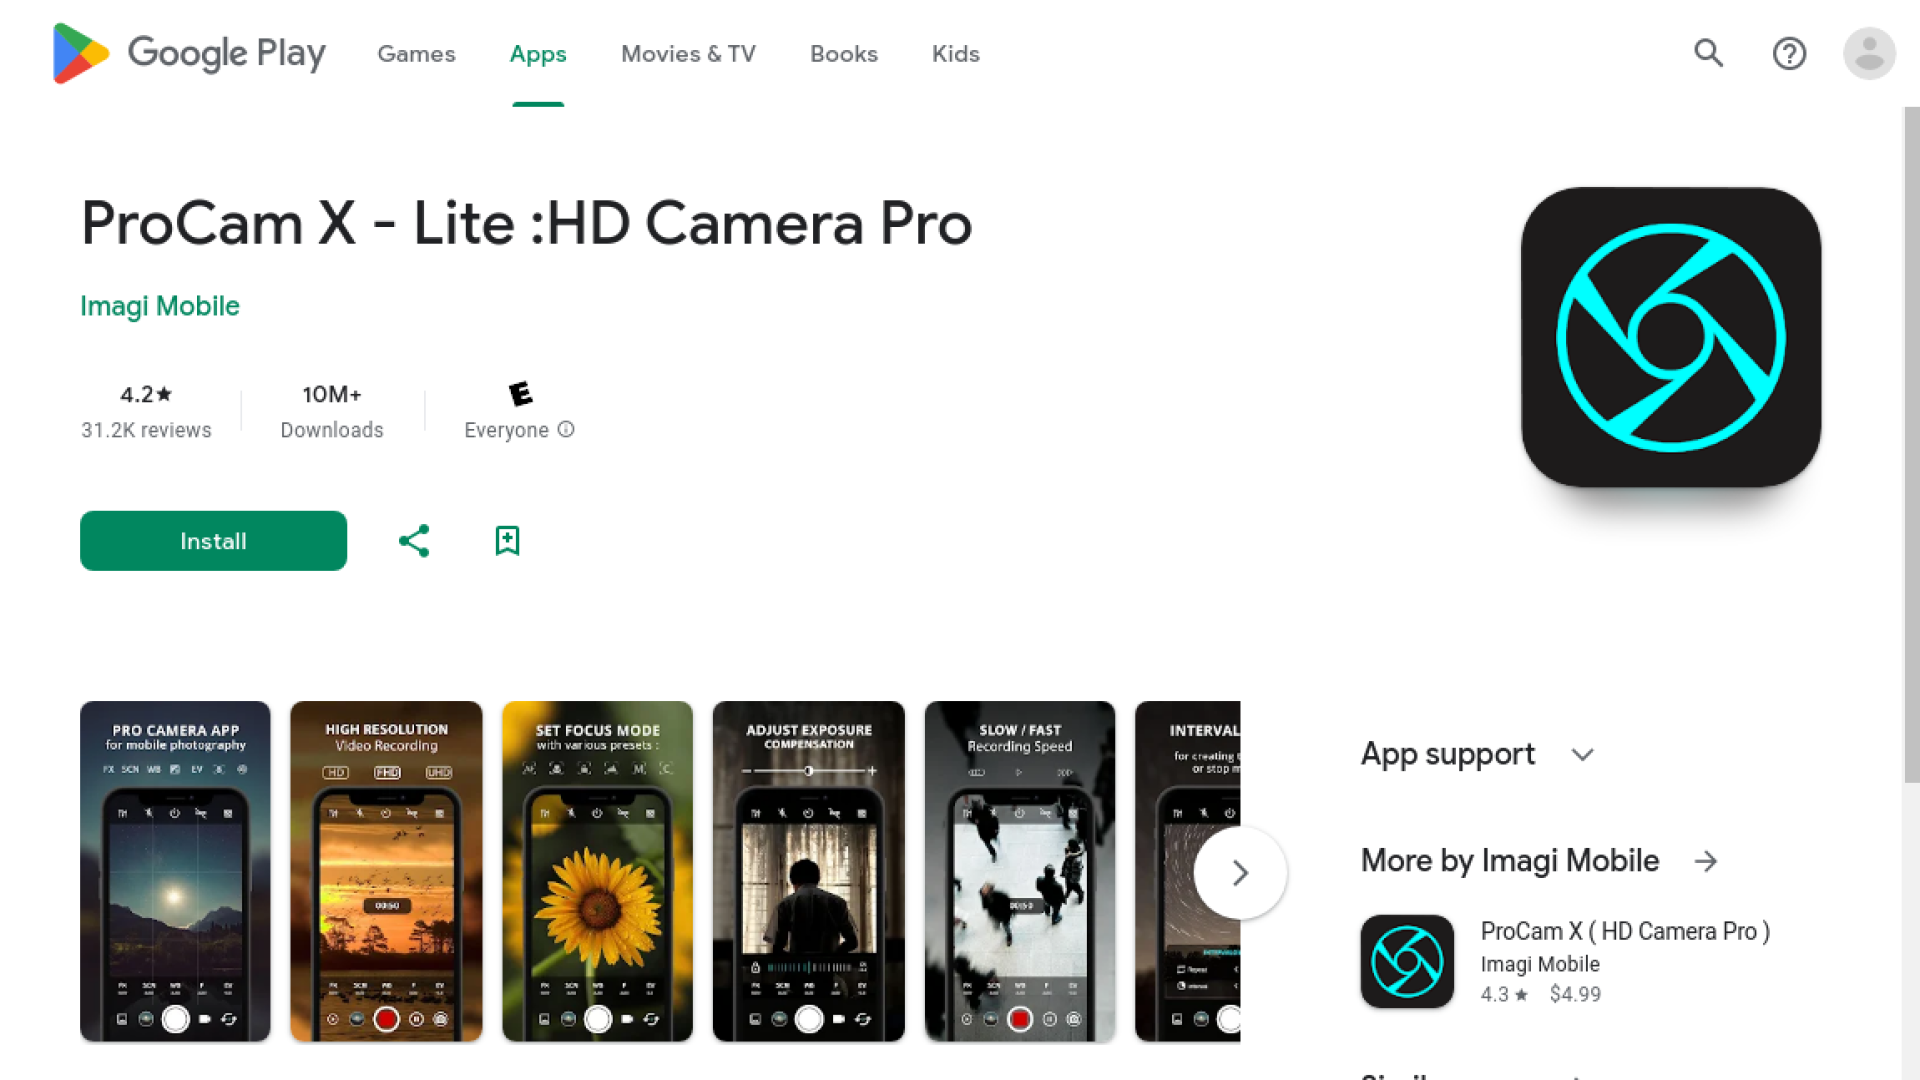Image resolution: width=1920 pixels, height=1080 pixels.
Task: Switch to the Games tab
Action: point(416,54)
